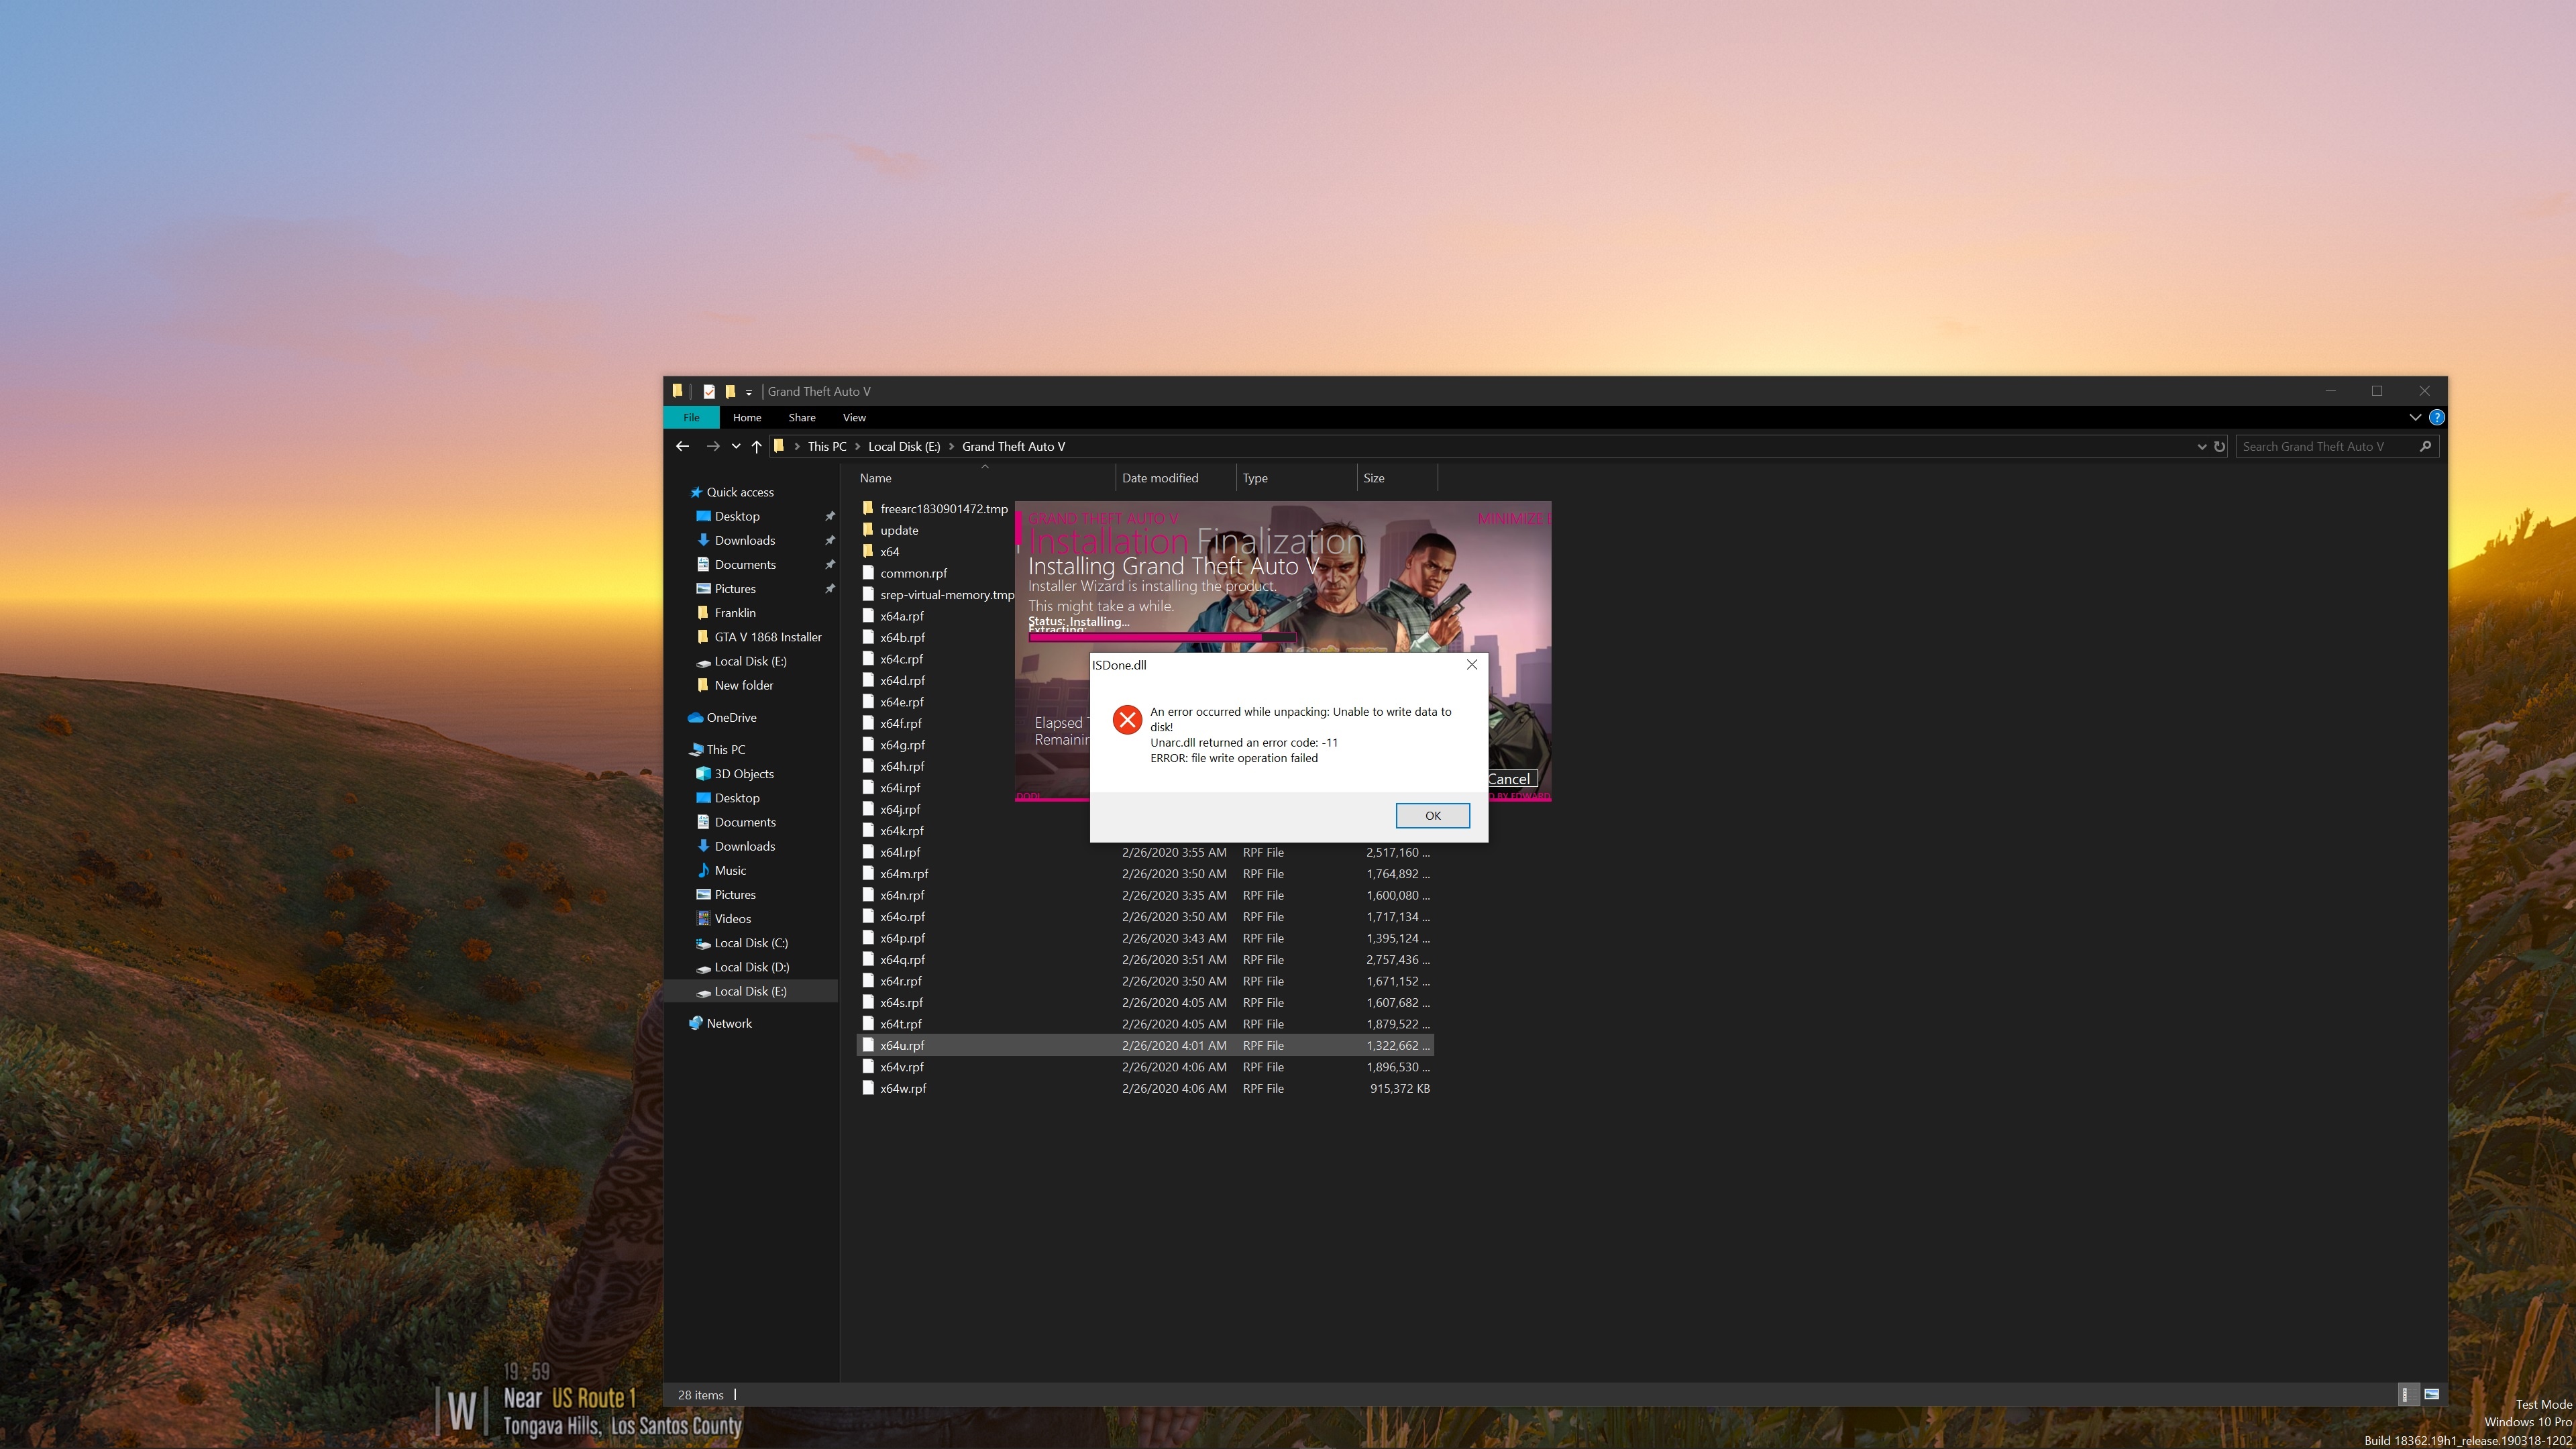Switch to large icons view in status bar

(x=2431, y=1394)
